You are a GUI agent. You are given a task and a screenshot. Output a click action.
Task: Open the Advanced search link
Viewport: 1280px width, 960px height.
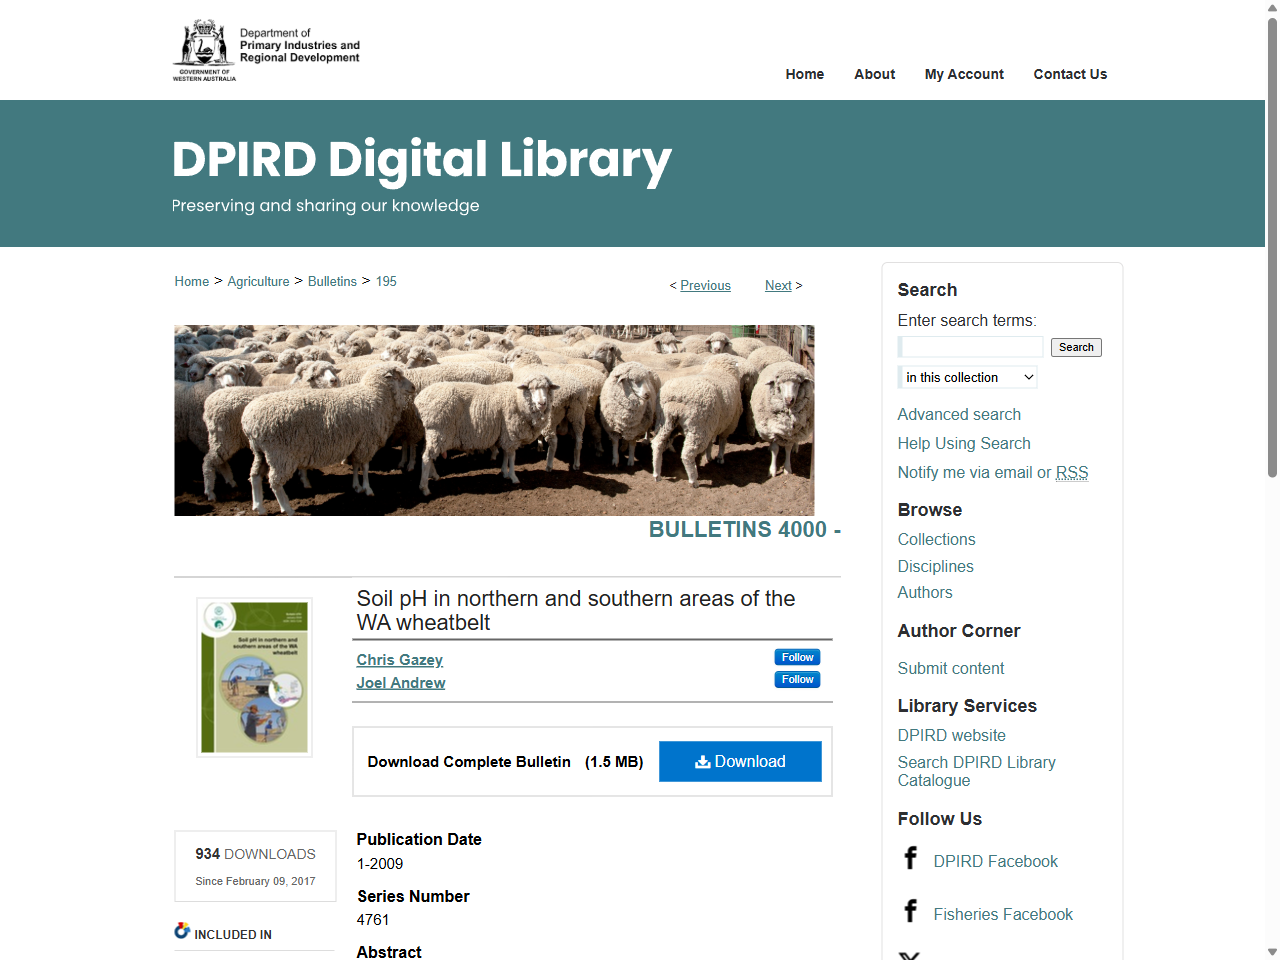(x=959, y=414)
